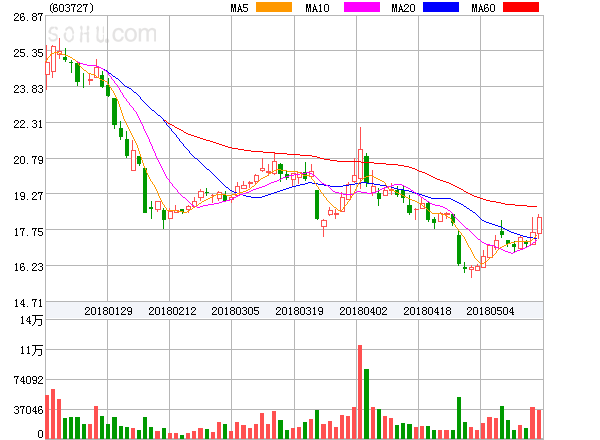Click the 37046 volume axis label
Viewport: 600px width, 440px height.
tap(28, 410)
